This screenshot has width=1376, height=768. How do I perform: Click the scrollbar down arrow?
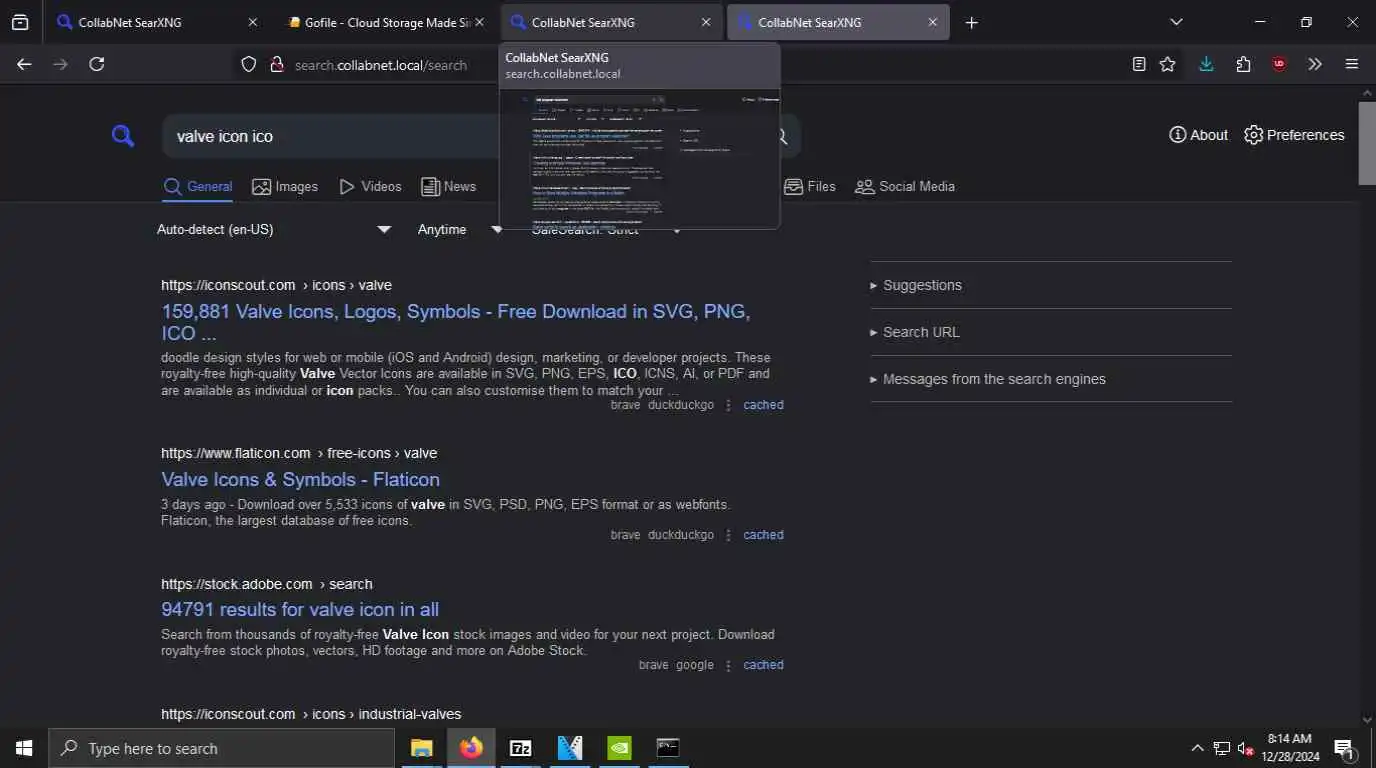point(1367,719)
